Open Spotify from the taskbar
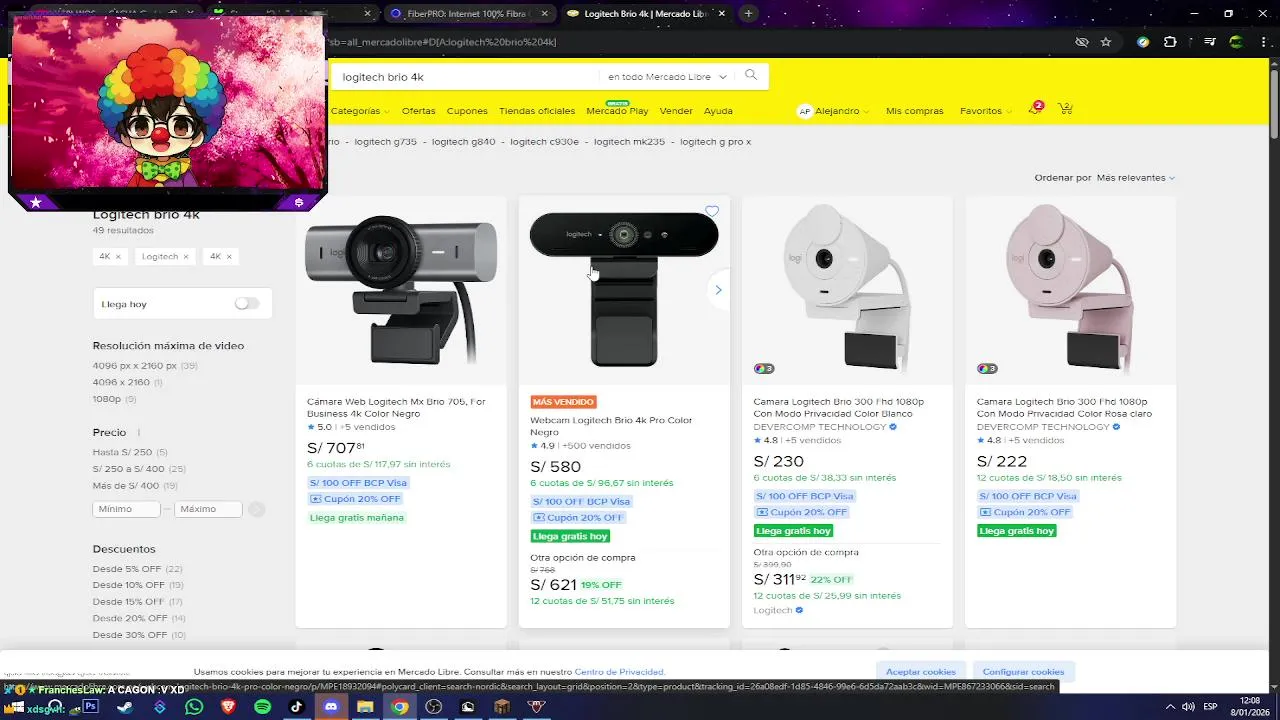The height and width of the screenshot is (720, 1280). (262, 706)
